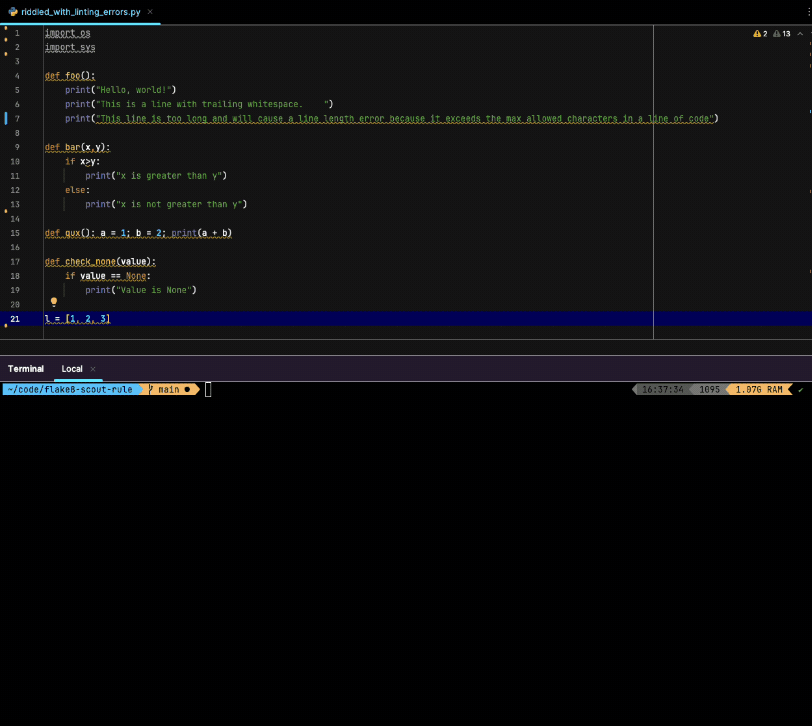The width and height of the screenshot is (812, 726).
Task: Click gutter line number 7 with blue change marker
Action: [x=17, y=119]
